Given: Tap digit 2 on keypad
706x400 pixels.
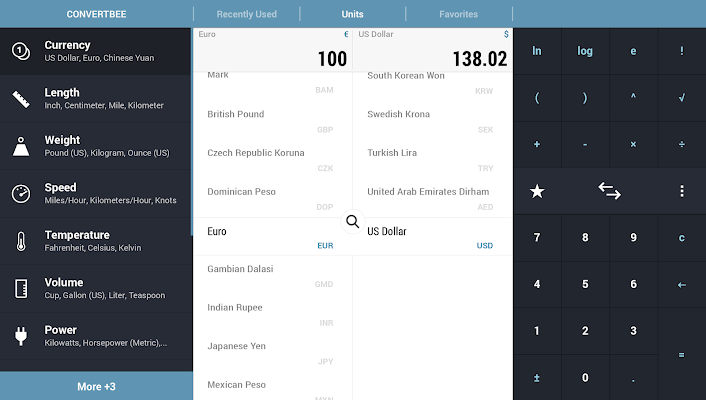Looking at the screenshot, I should (x=585, y=331).
